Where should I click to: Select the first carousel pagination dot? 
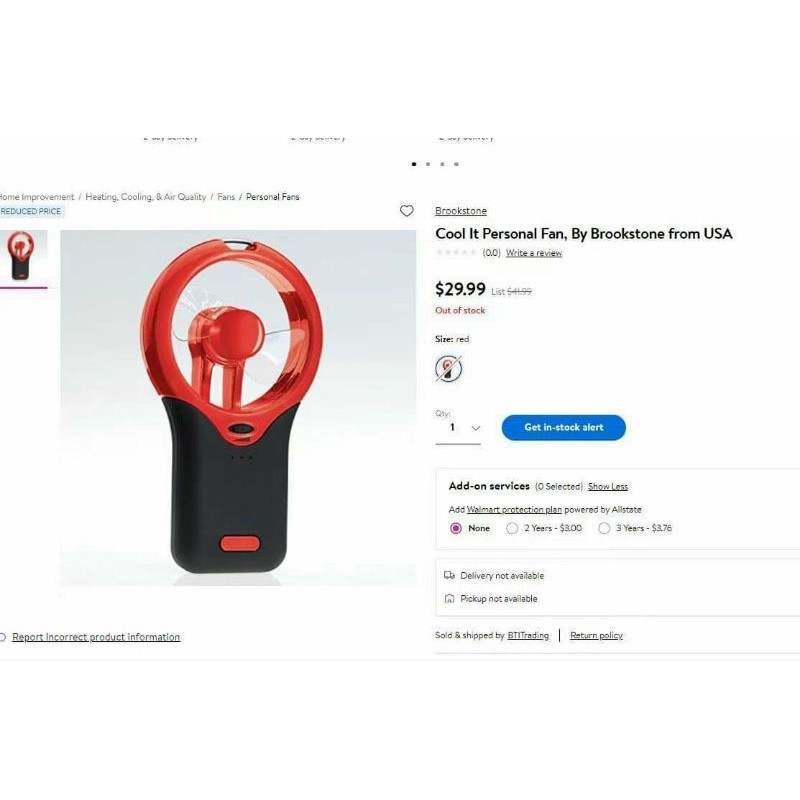click(x=414, y=164)
